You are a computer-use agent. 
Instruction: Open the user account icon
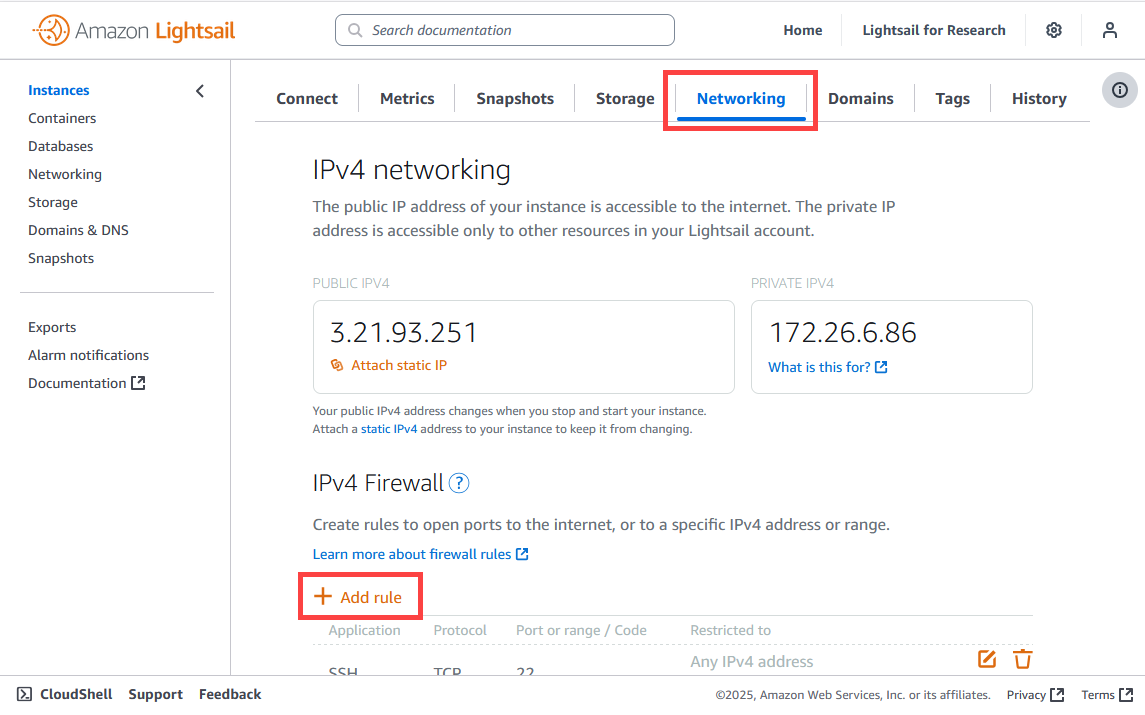tap(1109, 30)
